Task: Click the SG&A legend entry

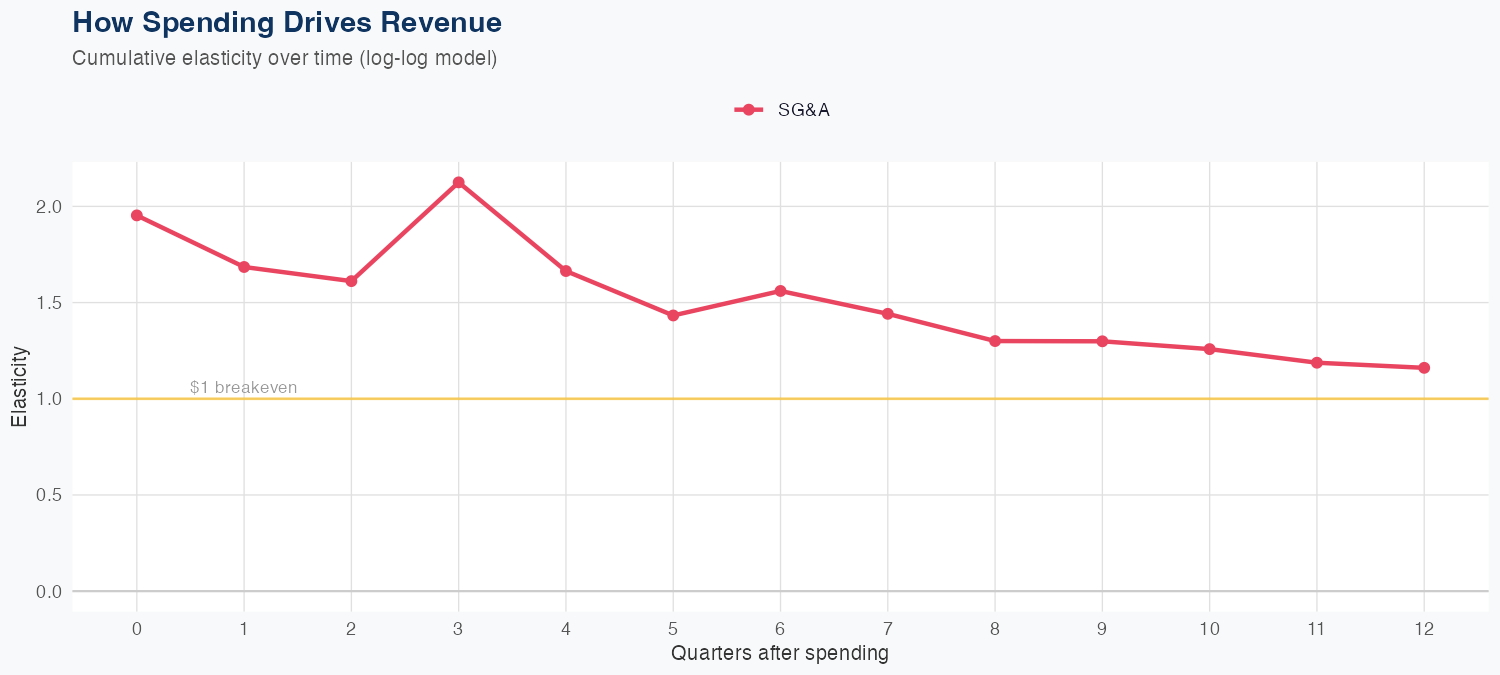Action: pyautogui.click(x=803, y=110)
